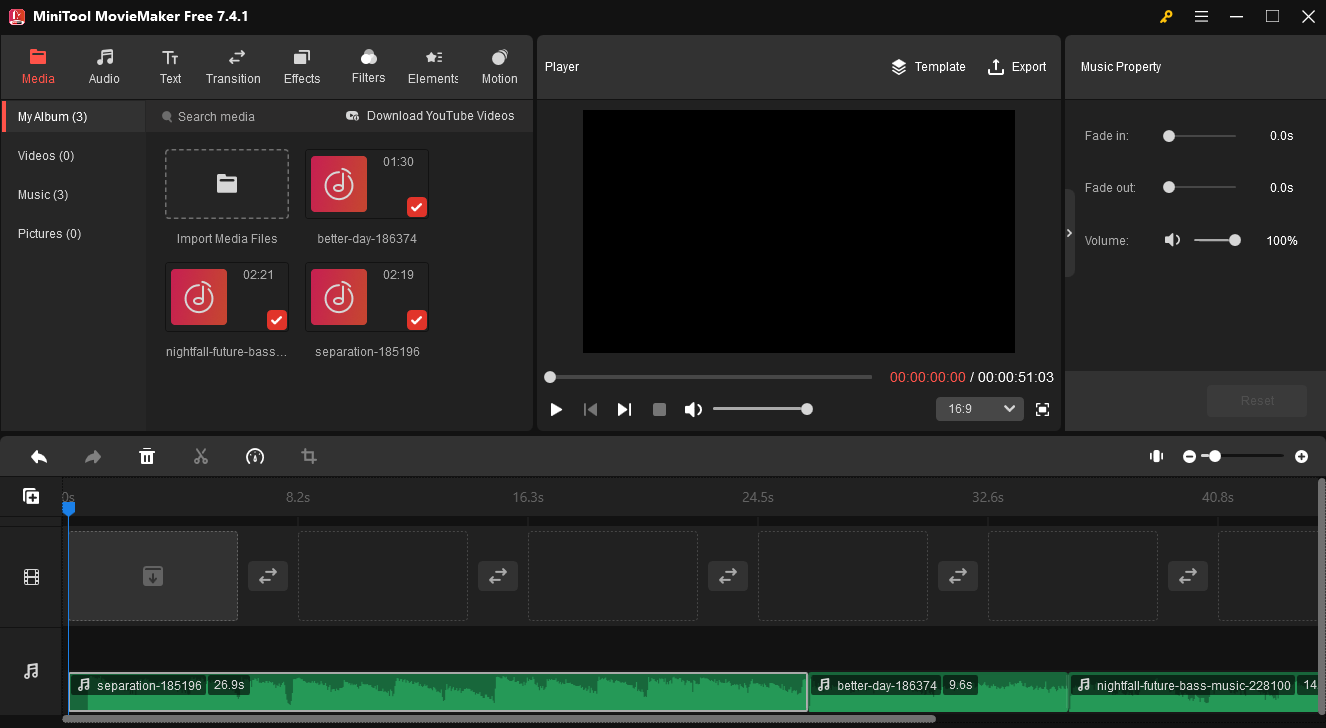Select the Crop tool
The height and width of the screenshot is (728, 1326).
click(309, 457)
